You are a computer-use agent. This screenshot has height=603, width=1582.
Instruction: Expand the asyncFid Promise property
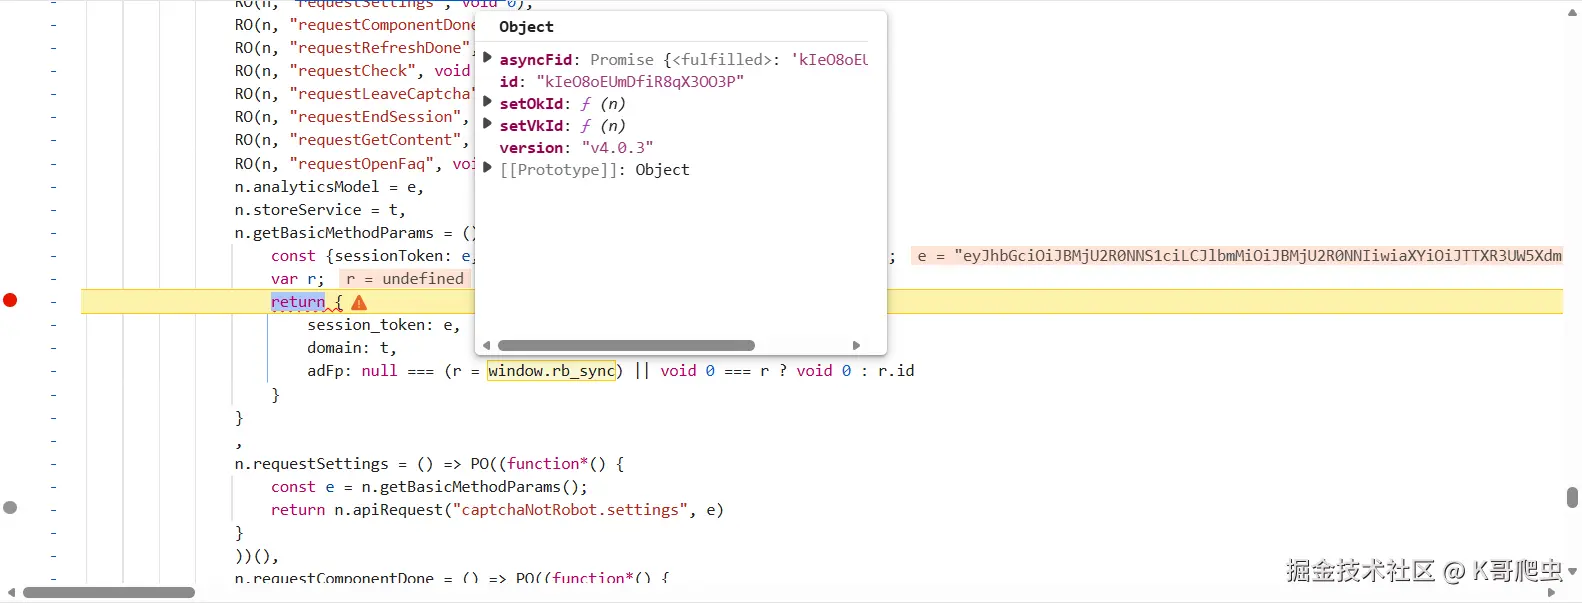click(x=487, y=58)
